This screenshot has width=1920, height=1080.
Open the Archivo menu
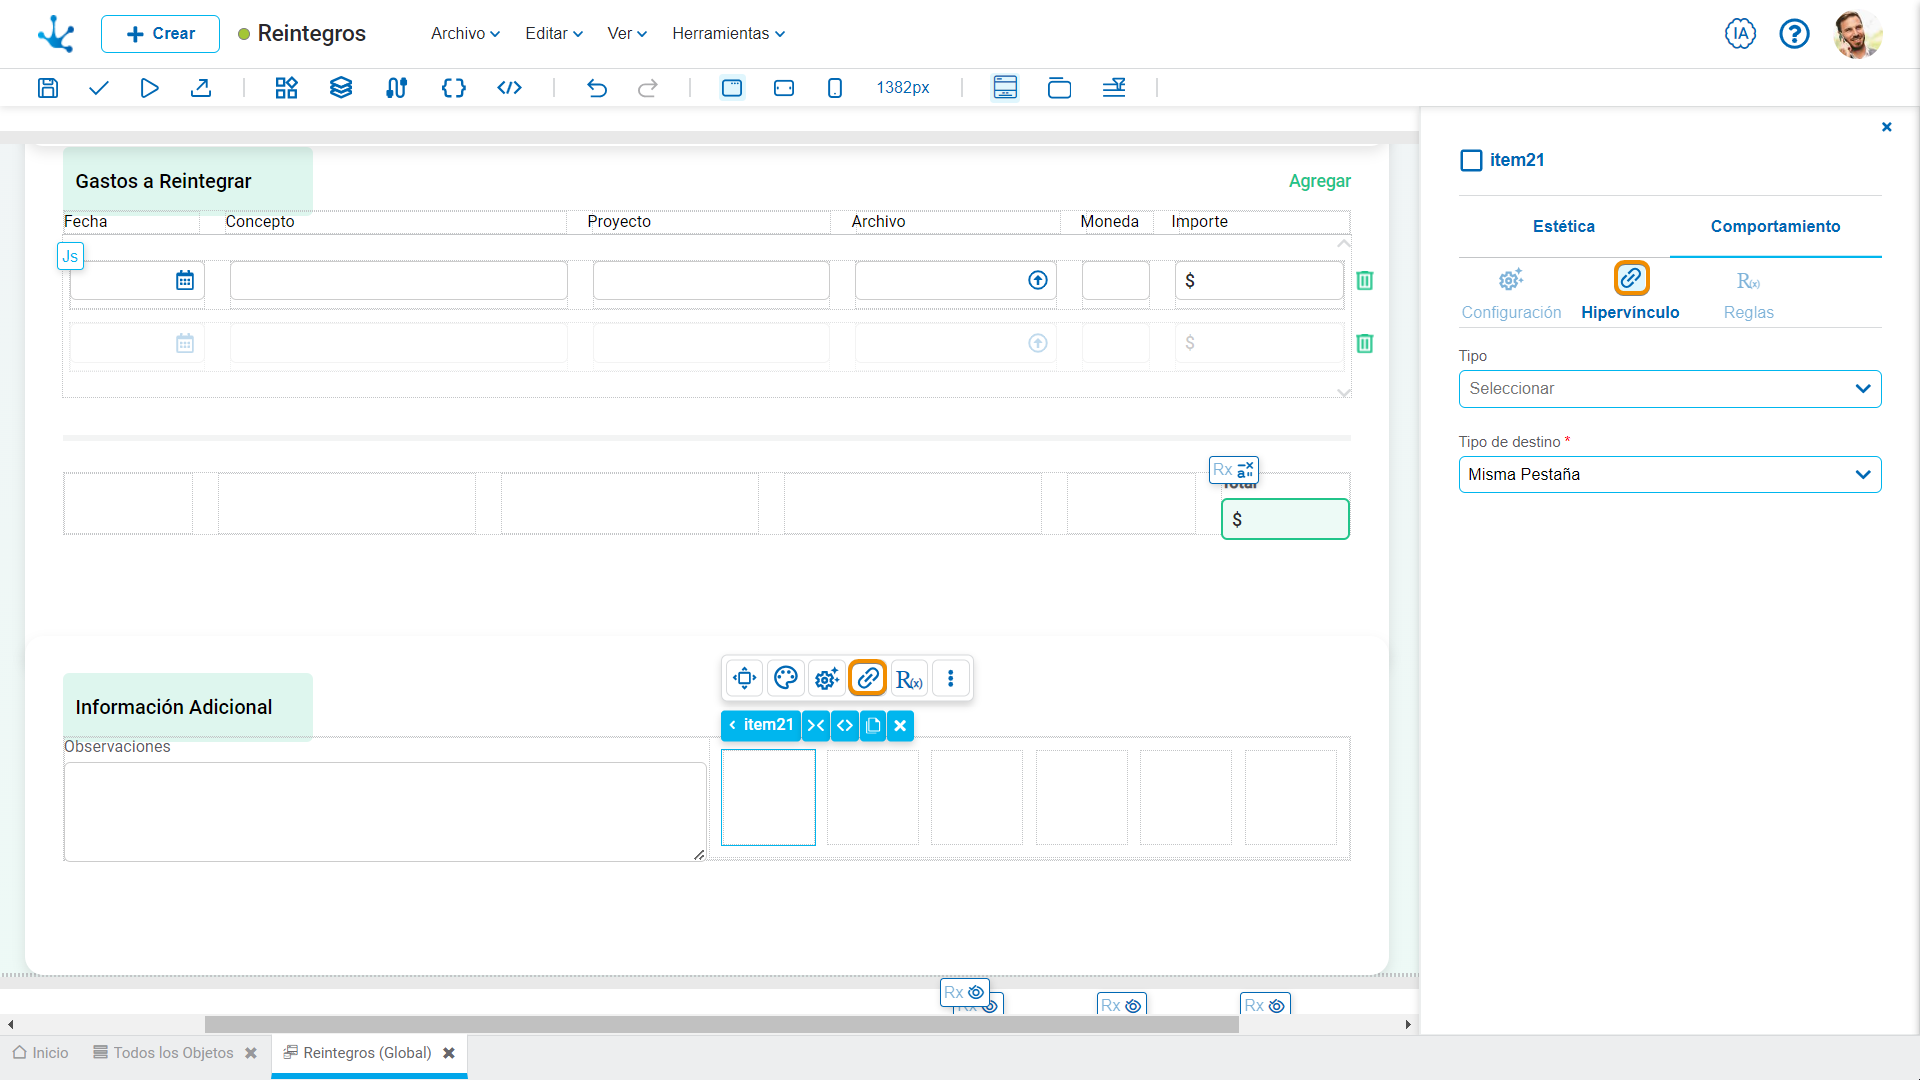pos(465,34)
